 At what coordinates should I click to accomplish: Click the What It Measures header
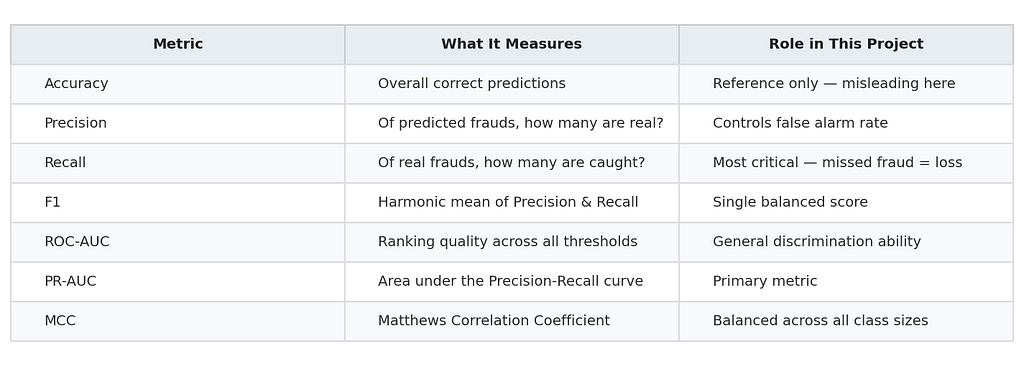click(511, 44)
